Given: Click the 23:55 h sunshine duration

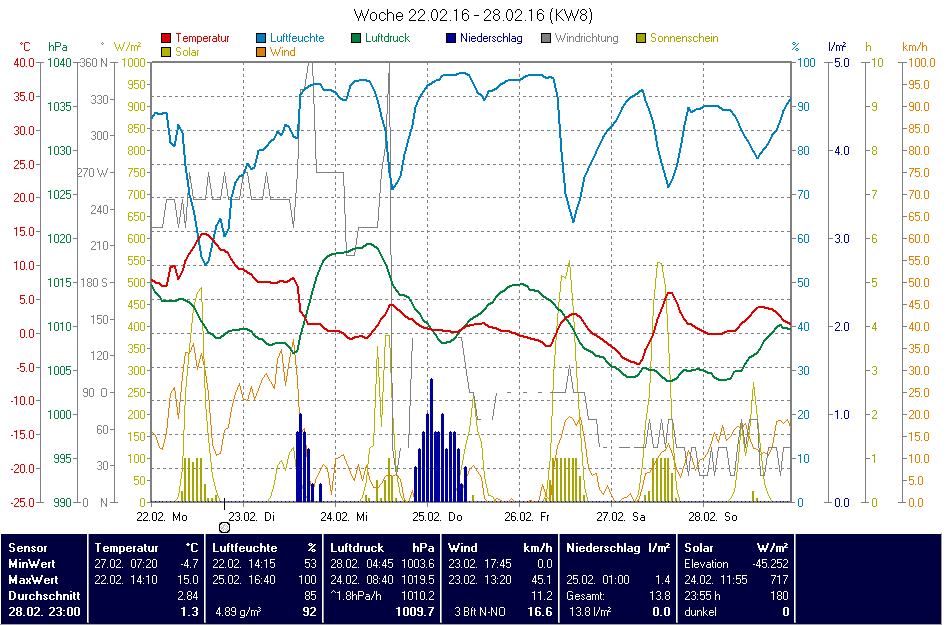Looking at the screenshot, I should (702, 595).
